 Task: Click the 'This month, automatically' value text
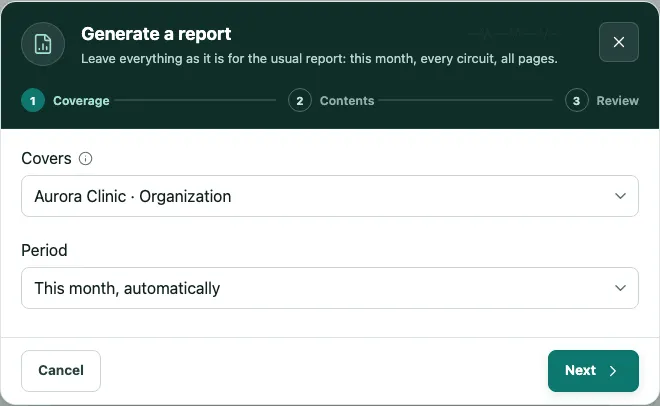coord(127,289)
